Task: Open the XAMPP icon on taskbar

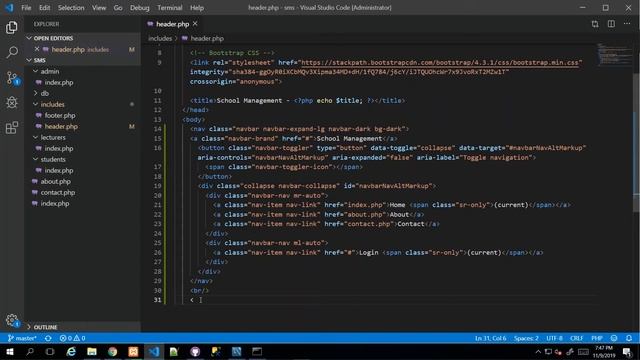Action: [x=133, y=351]
